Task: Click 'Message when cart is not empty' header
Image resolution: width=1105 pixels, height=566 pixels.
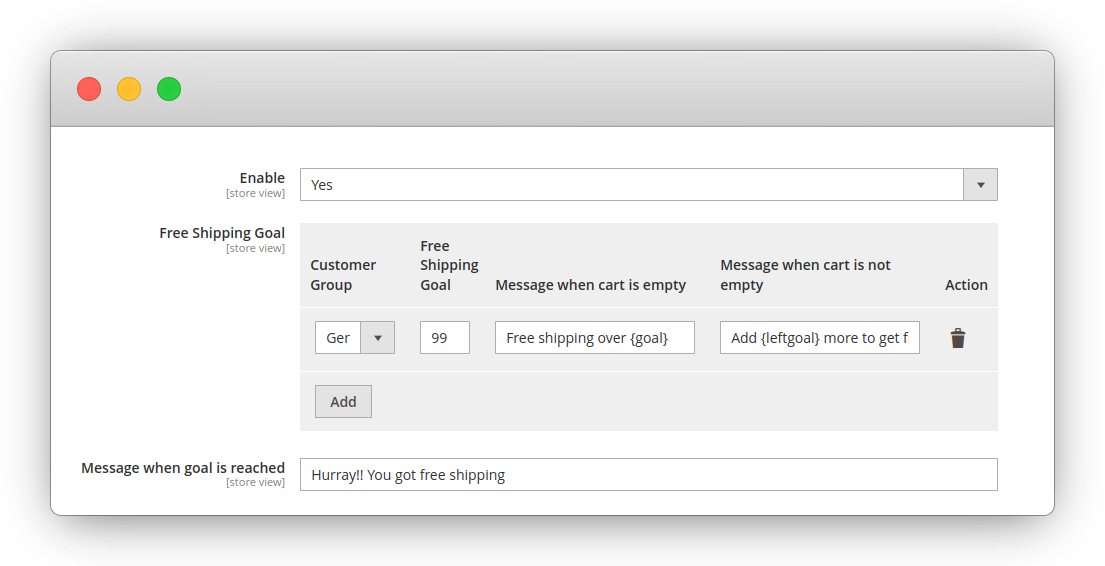Action: click(805, 275)
